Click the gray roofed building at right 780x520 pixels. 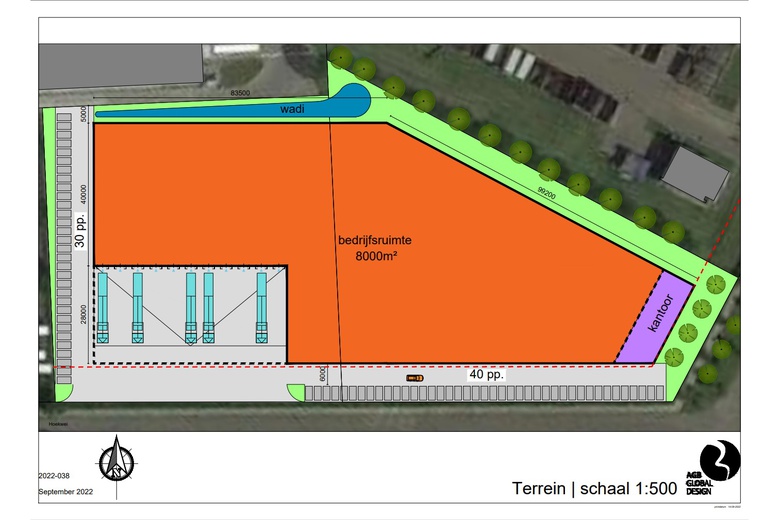(x=696, y=173)
